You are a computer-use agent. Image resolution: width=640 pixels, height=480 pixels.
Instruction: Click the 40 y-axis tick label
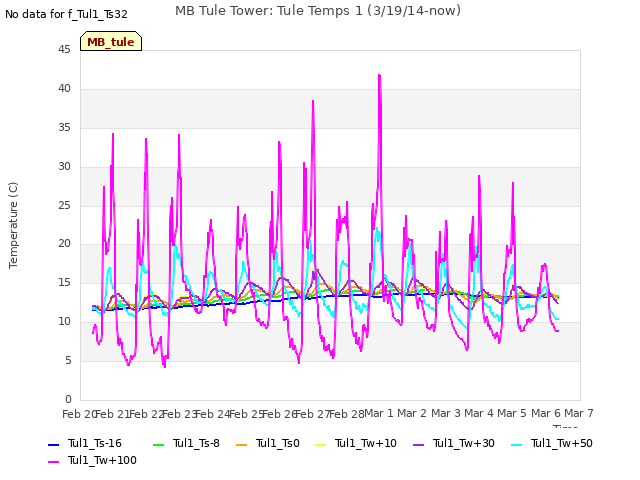(x=64, y=89)
